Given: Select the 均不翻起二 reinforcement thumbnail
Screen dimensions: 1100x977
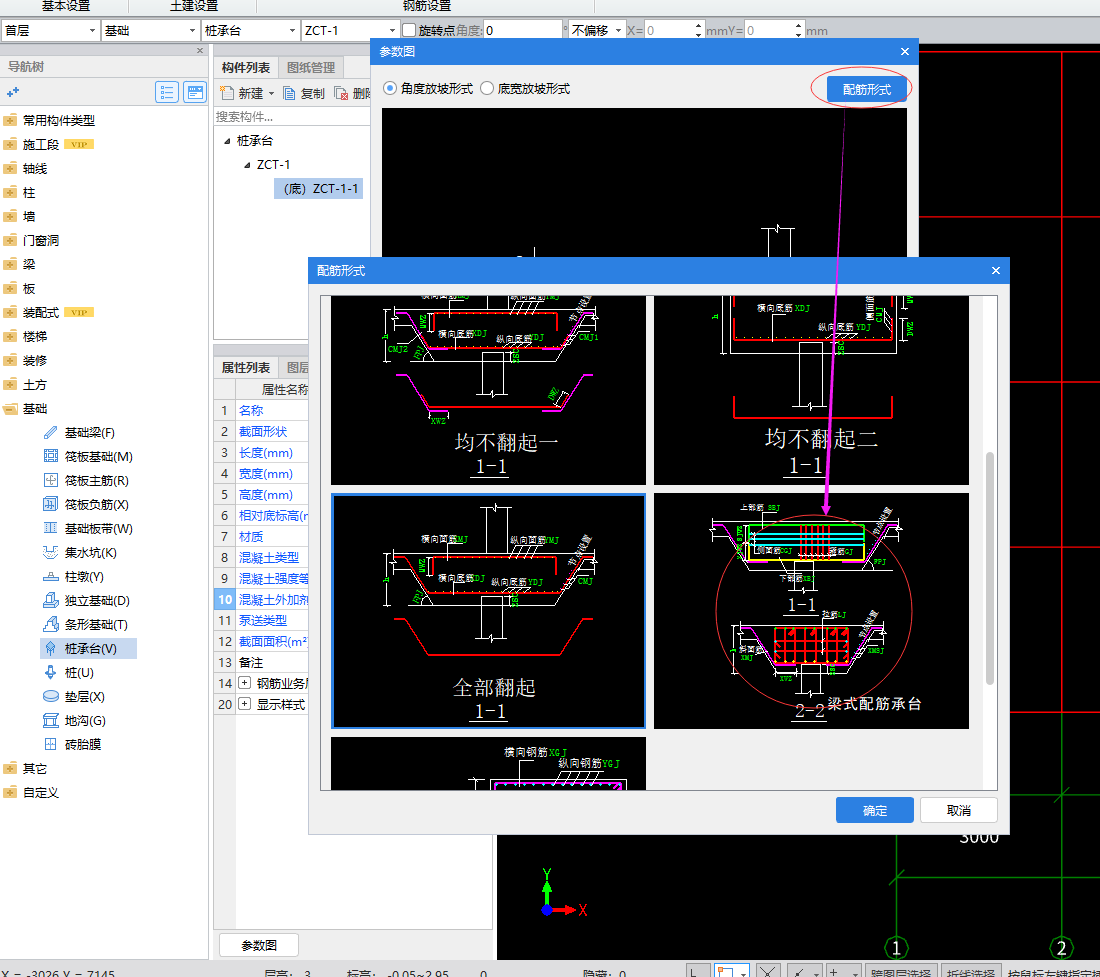Looking at the screenshot, I should click(x=811, y=390).
